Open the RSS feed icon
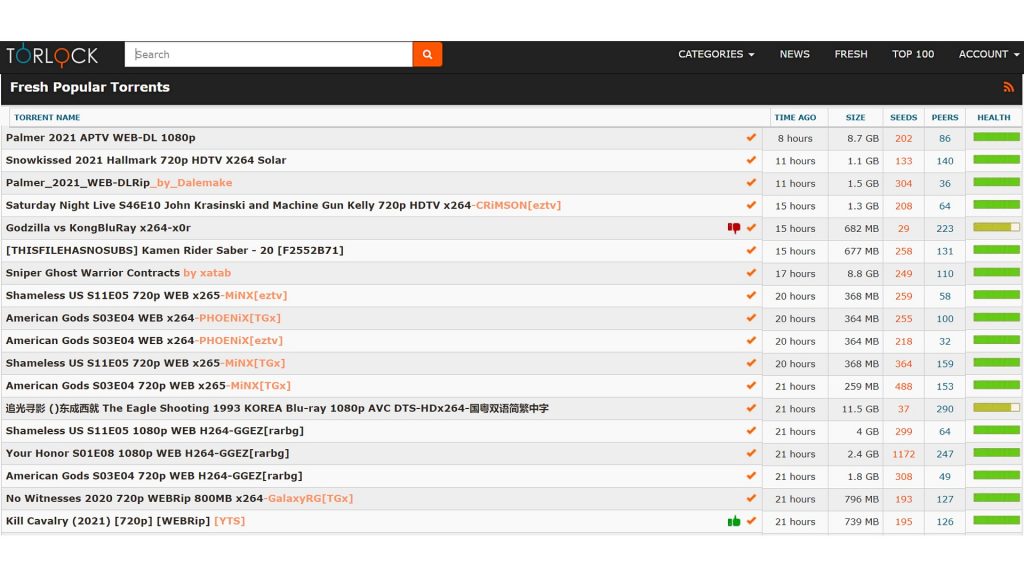The image size is (1024, 576). pyautogui.click(x=1008, y=88)
